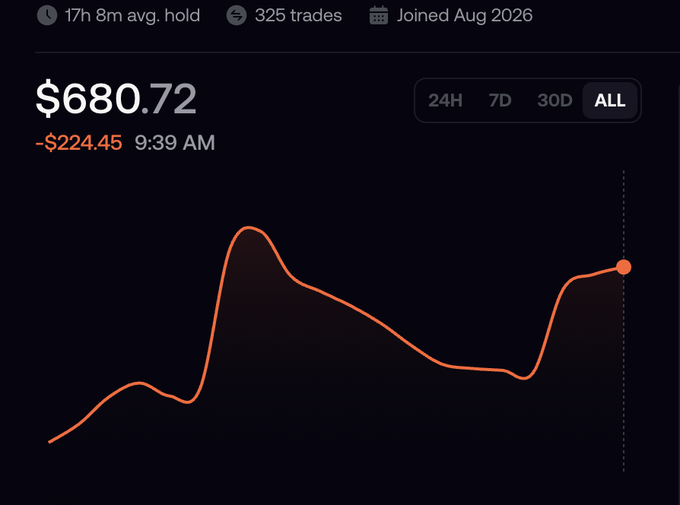
Task: Click the swap arrows icon beside trades
Action: point(236,16)
